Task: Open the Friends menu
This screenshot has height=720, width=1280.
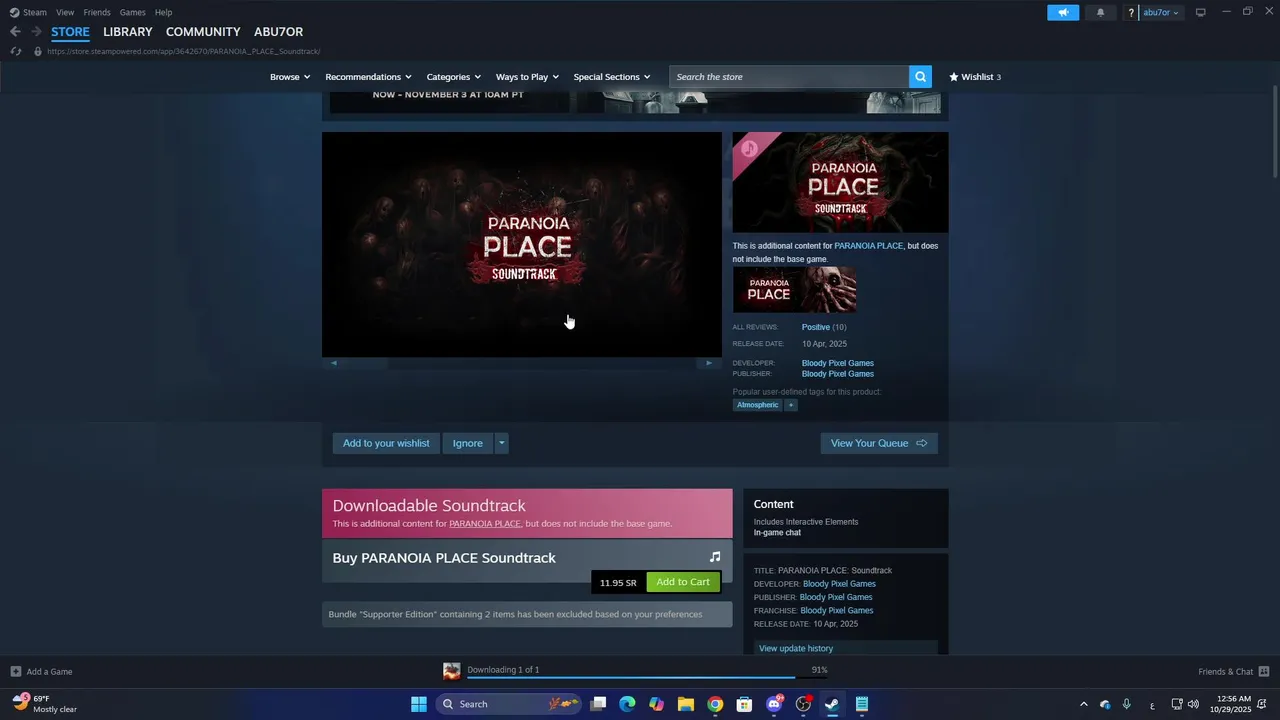Action: (x=97, y=12)
